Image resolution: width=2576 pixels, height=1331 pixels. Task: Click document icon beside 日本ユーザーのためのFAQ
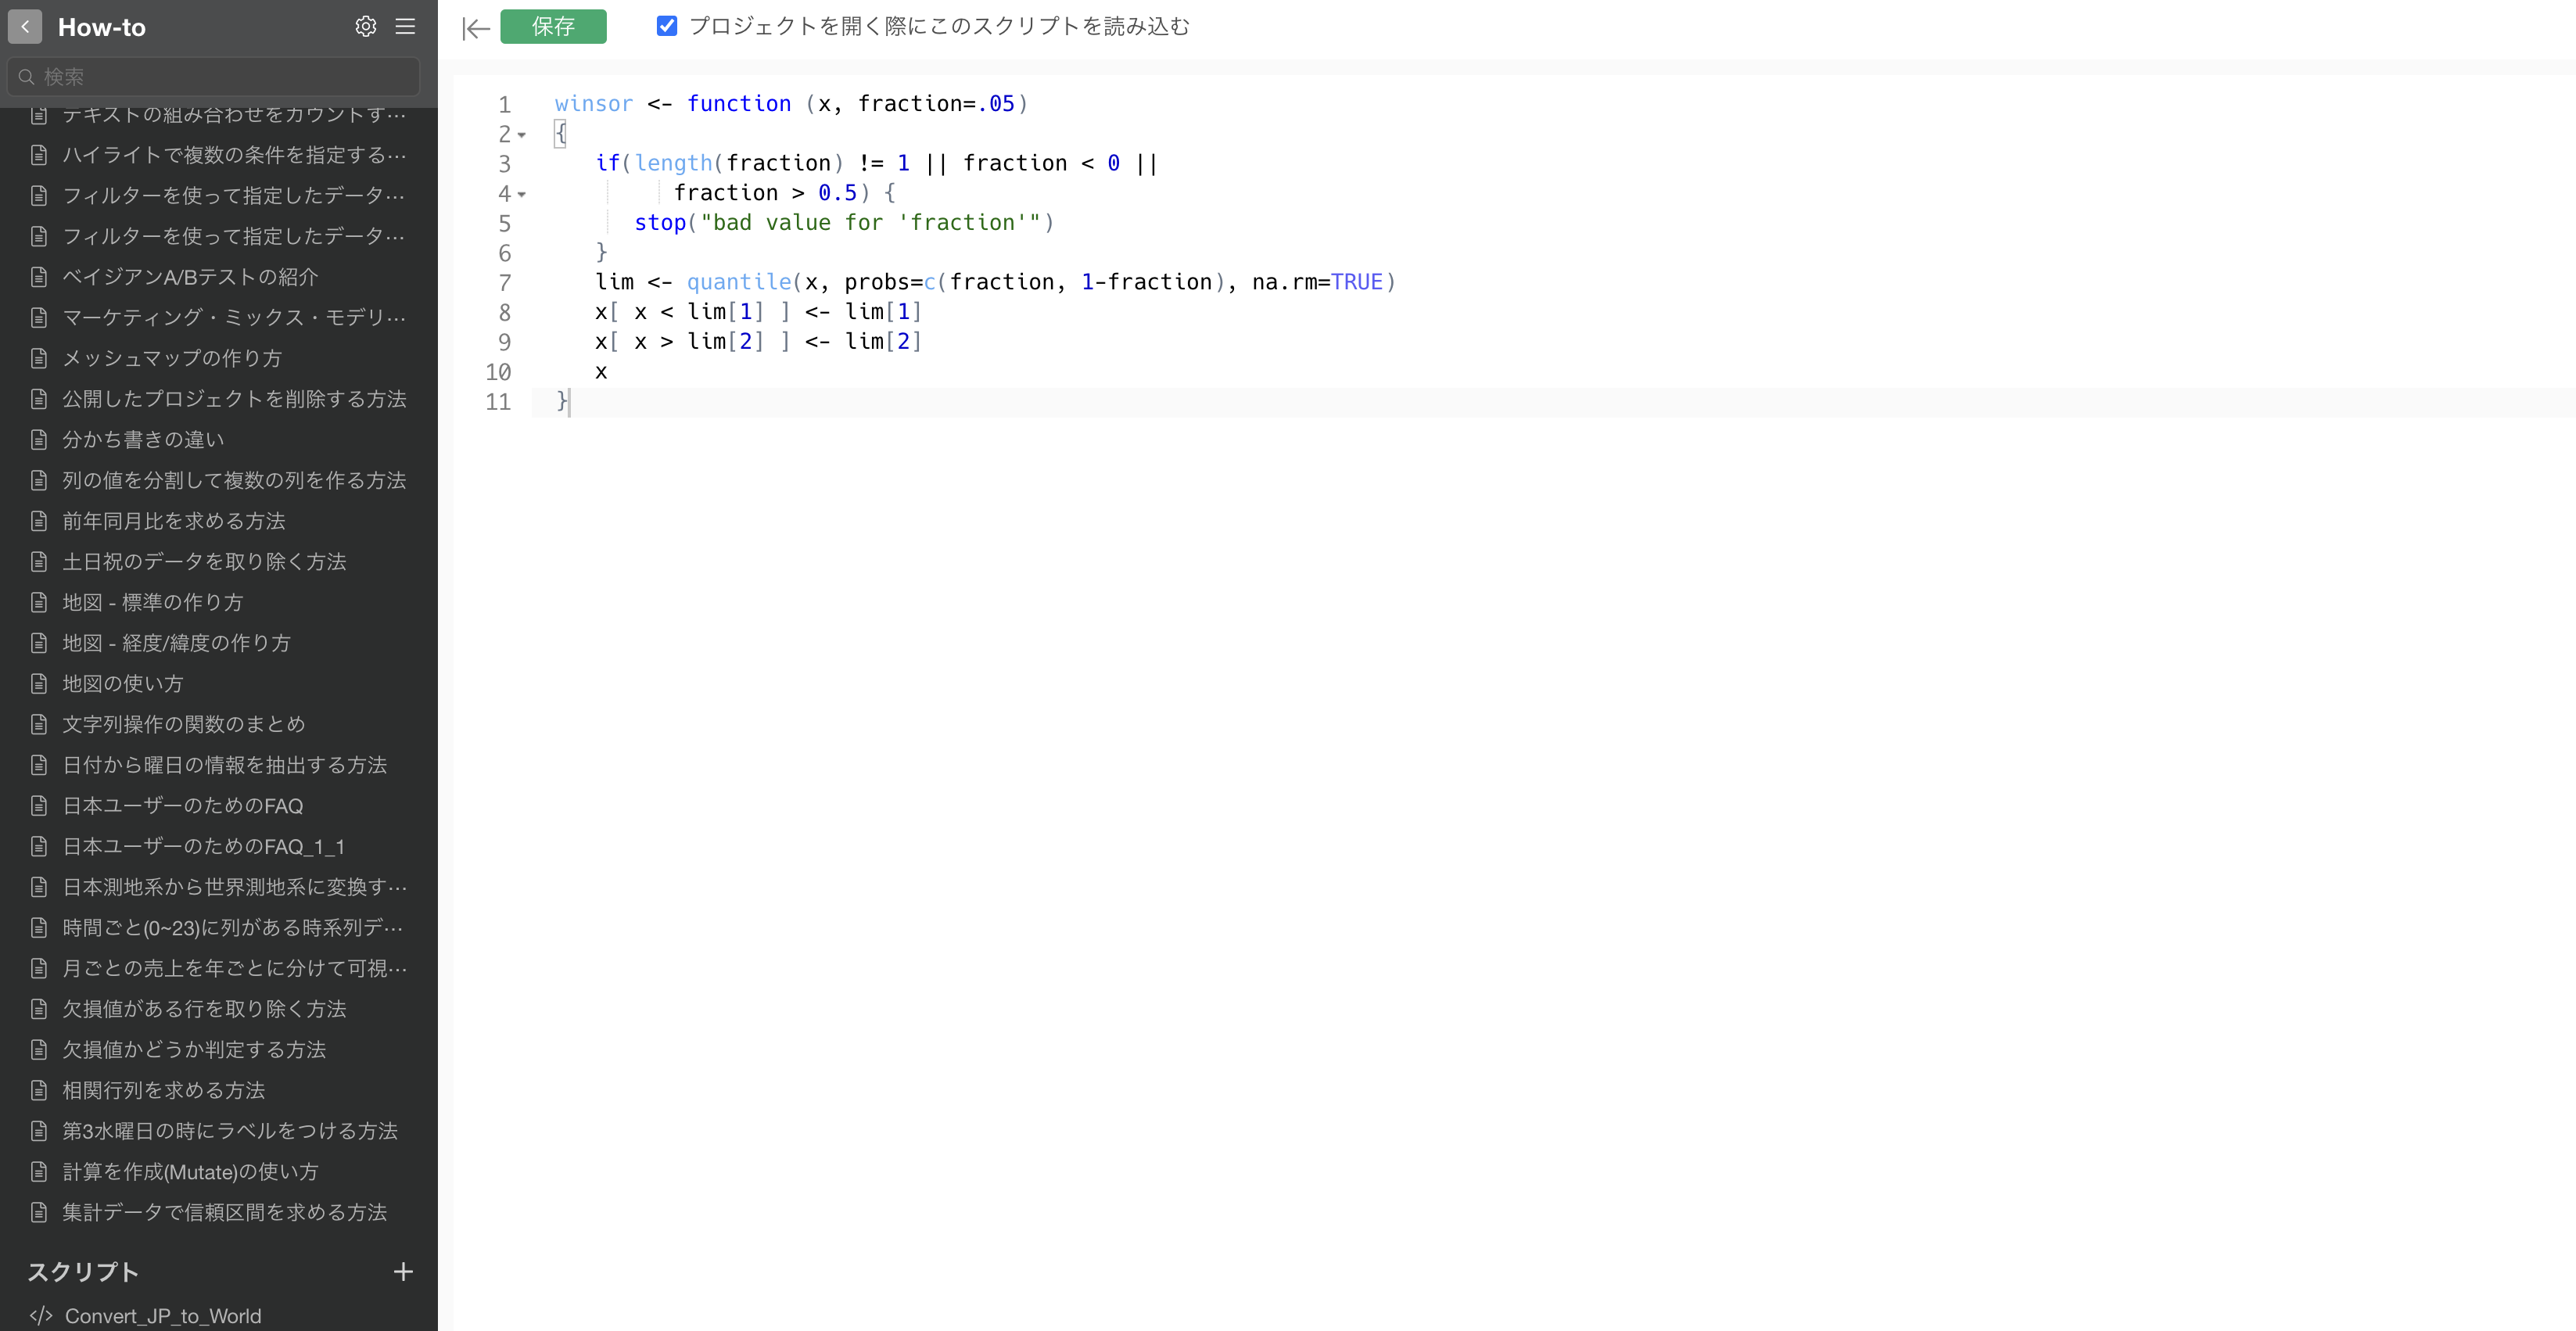click(x=39, y=805)
